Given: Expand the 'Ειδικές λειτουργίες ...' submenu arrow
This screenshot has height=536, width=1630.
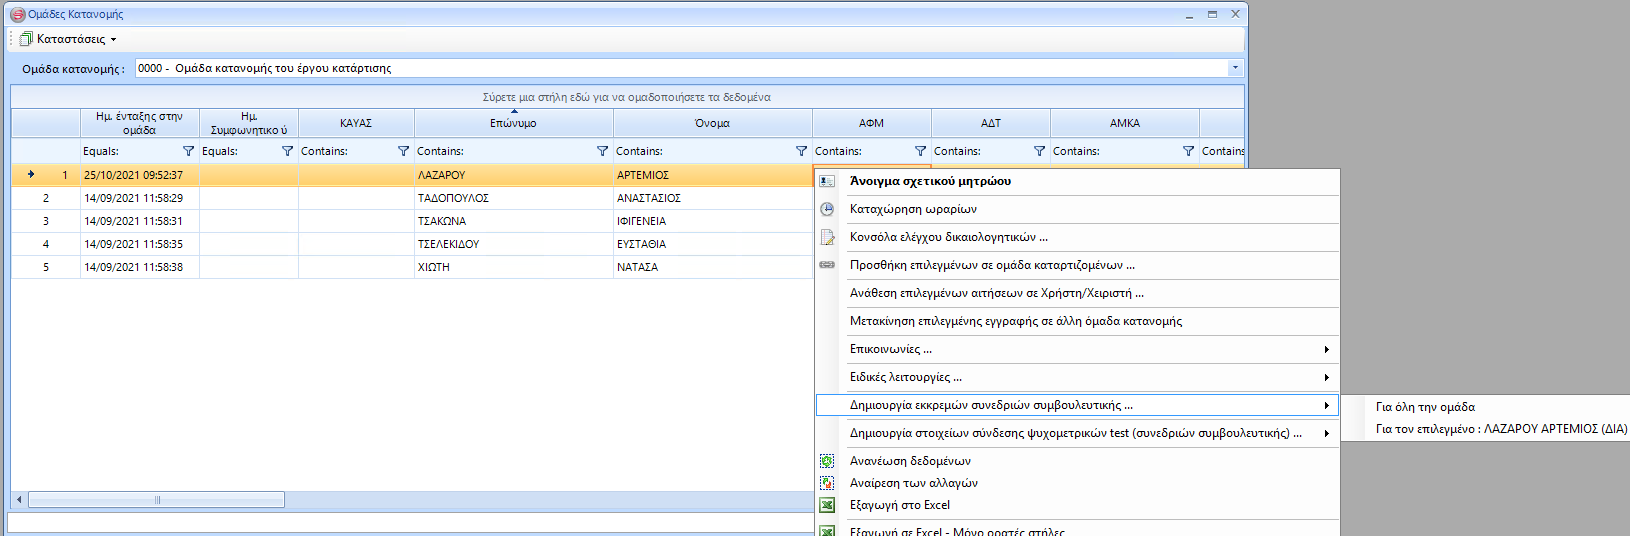Looking at the screenshot, I should tap(1326, 377).
